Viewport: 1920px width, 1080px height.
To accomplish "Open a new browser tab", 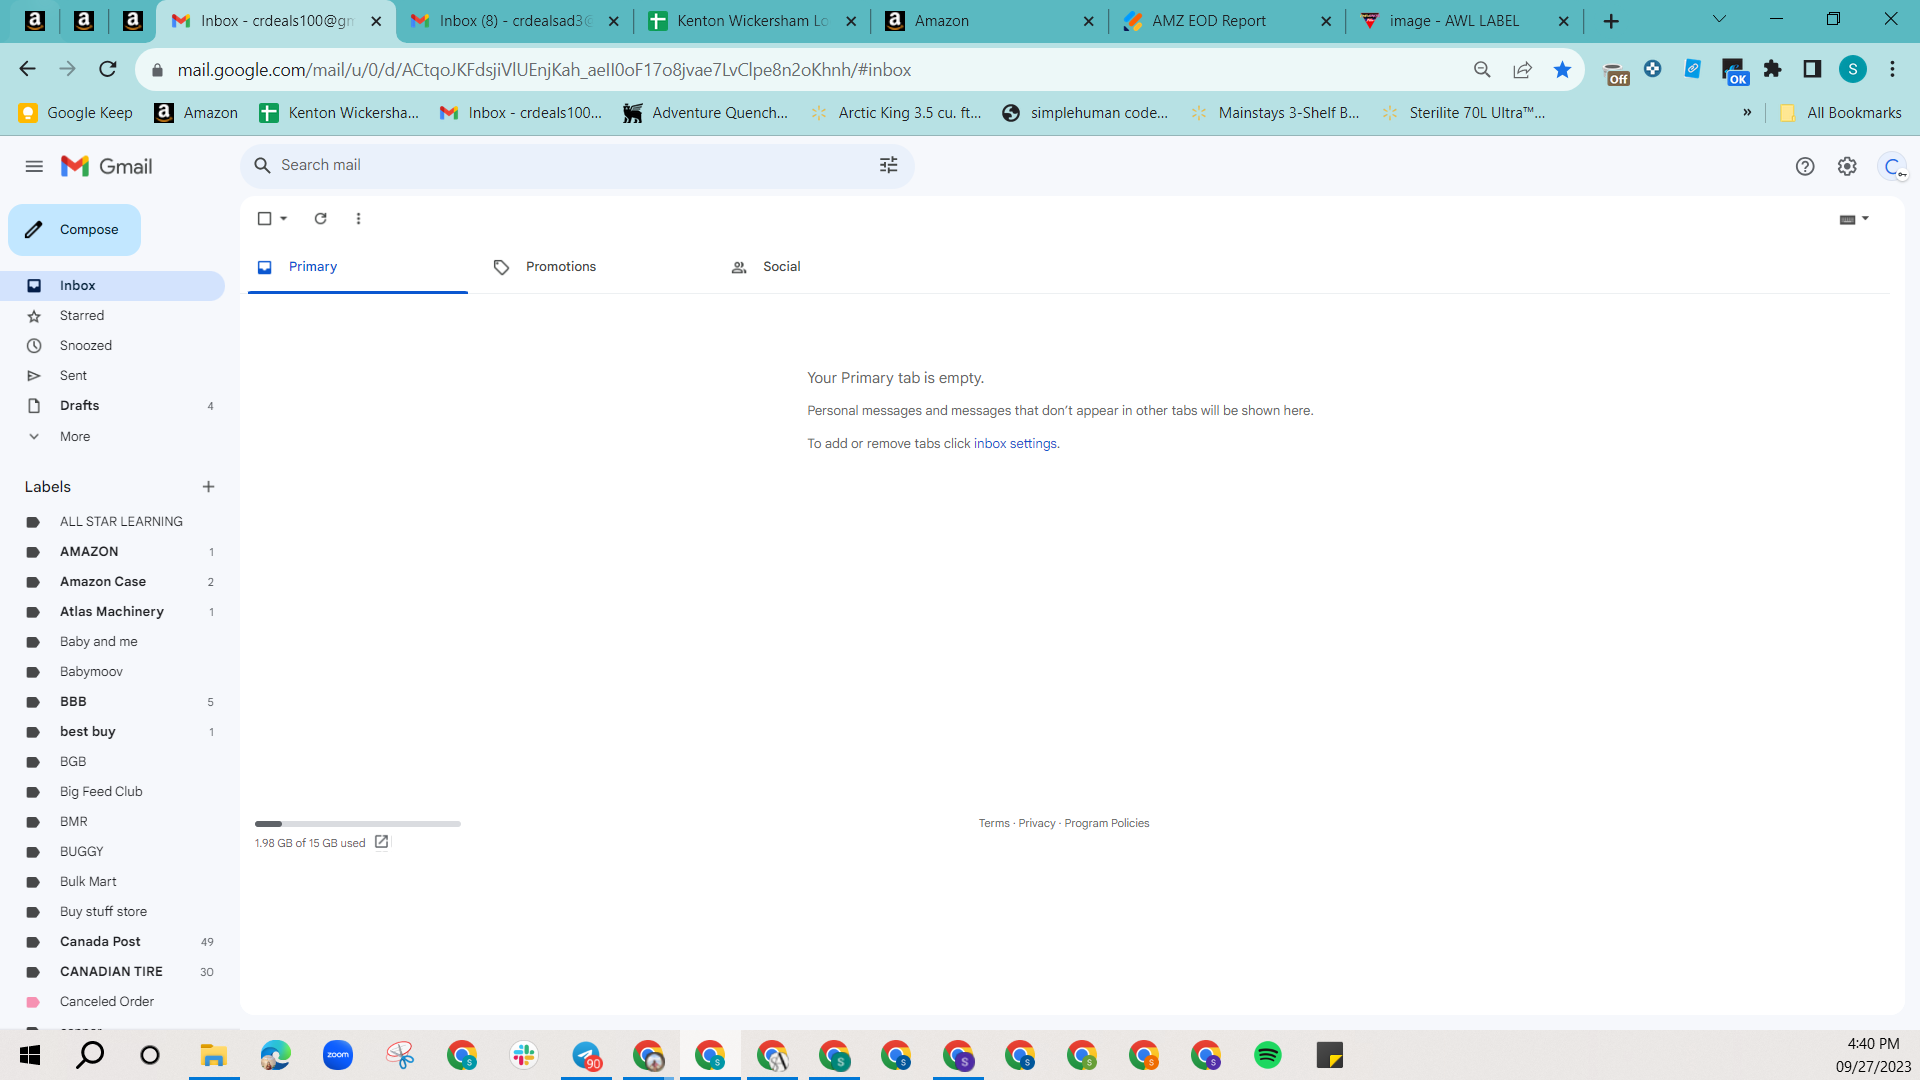I will [x=1611, y=21].
